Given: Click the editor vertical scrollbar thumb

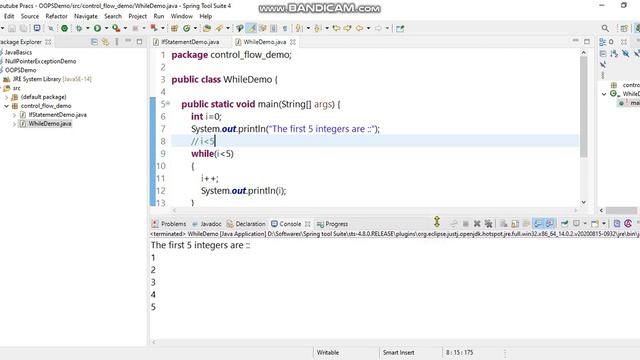Looking at the screenshot, I should point(584,107).
